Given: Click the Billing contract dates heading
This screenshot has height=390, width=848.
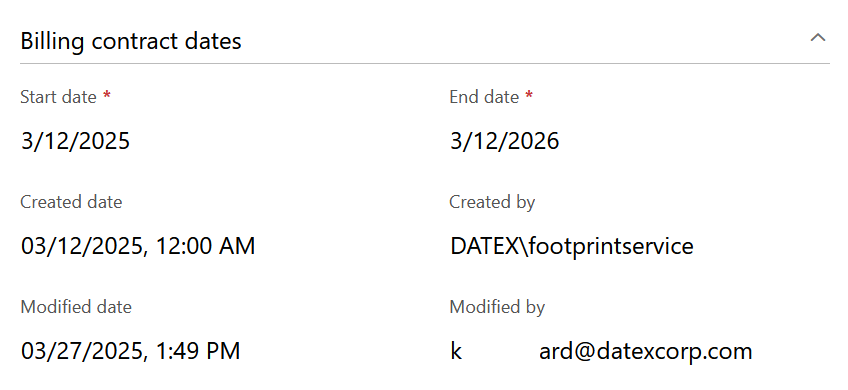Looking at the screenshot, I should (x=131, y=42).
